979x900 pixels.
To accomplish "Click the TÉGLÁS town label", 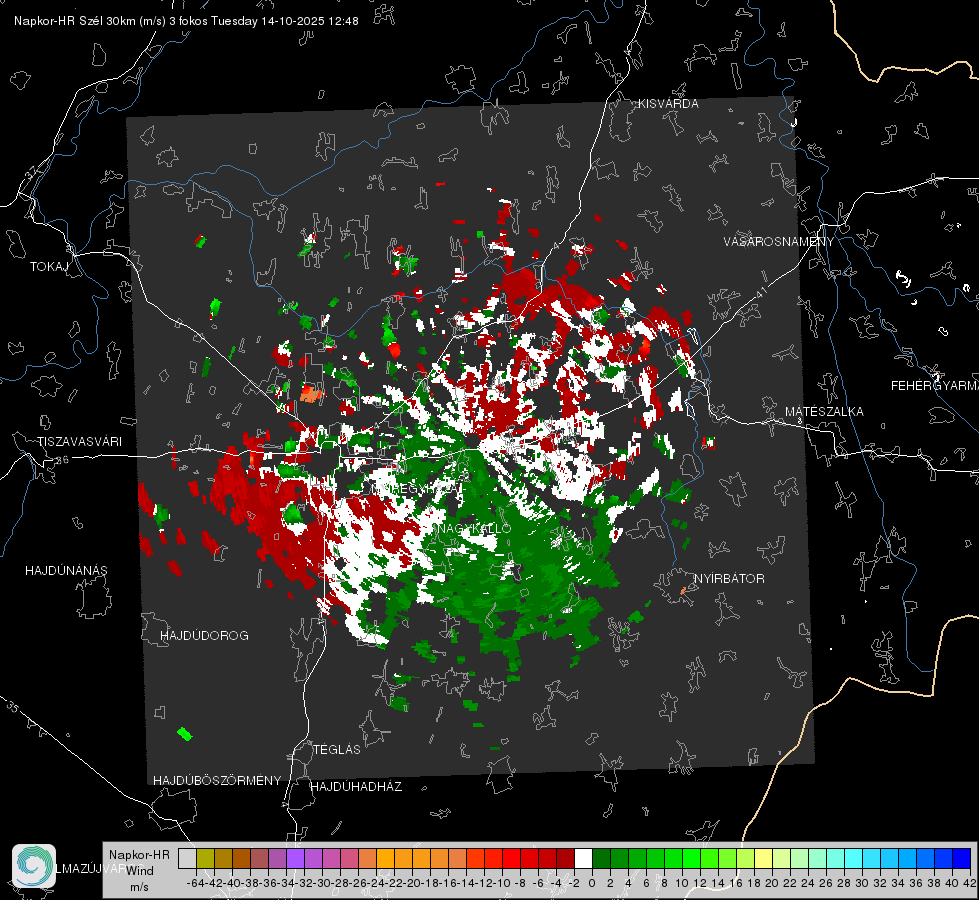I will click(x=337, y=749).
